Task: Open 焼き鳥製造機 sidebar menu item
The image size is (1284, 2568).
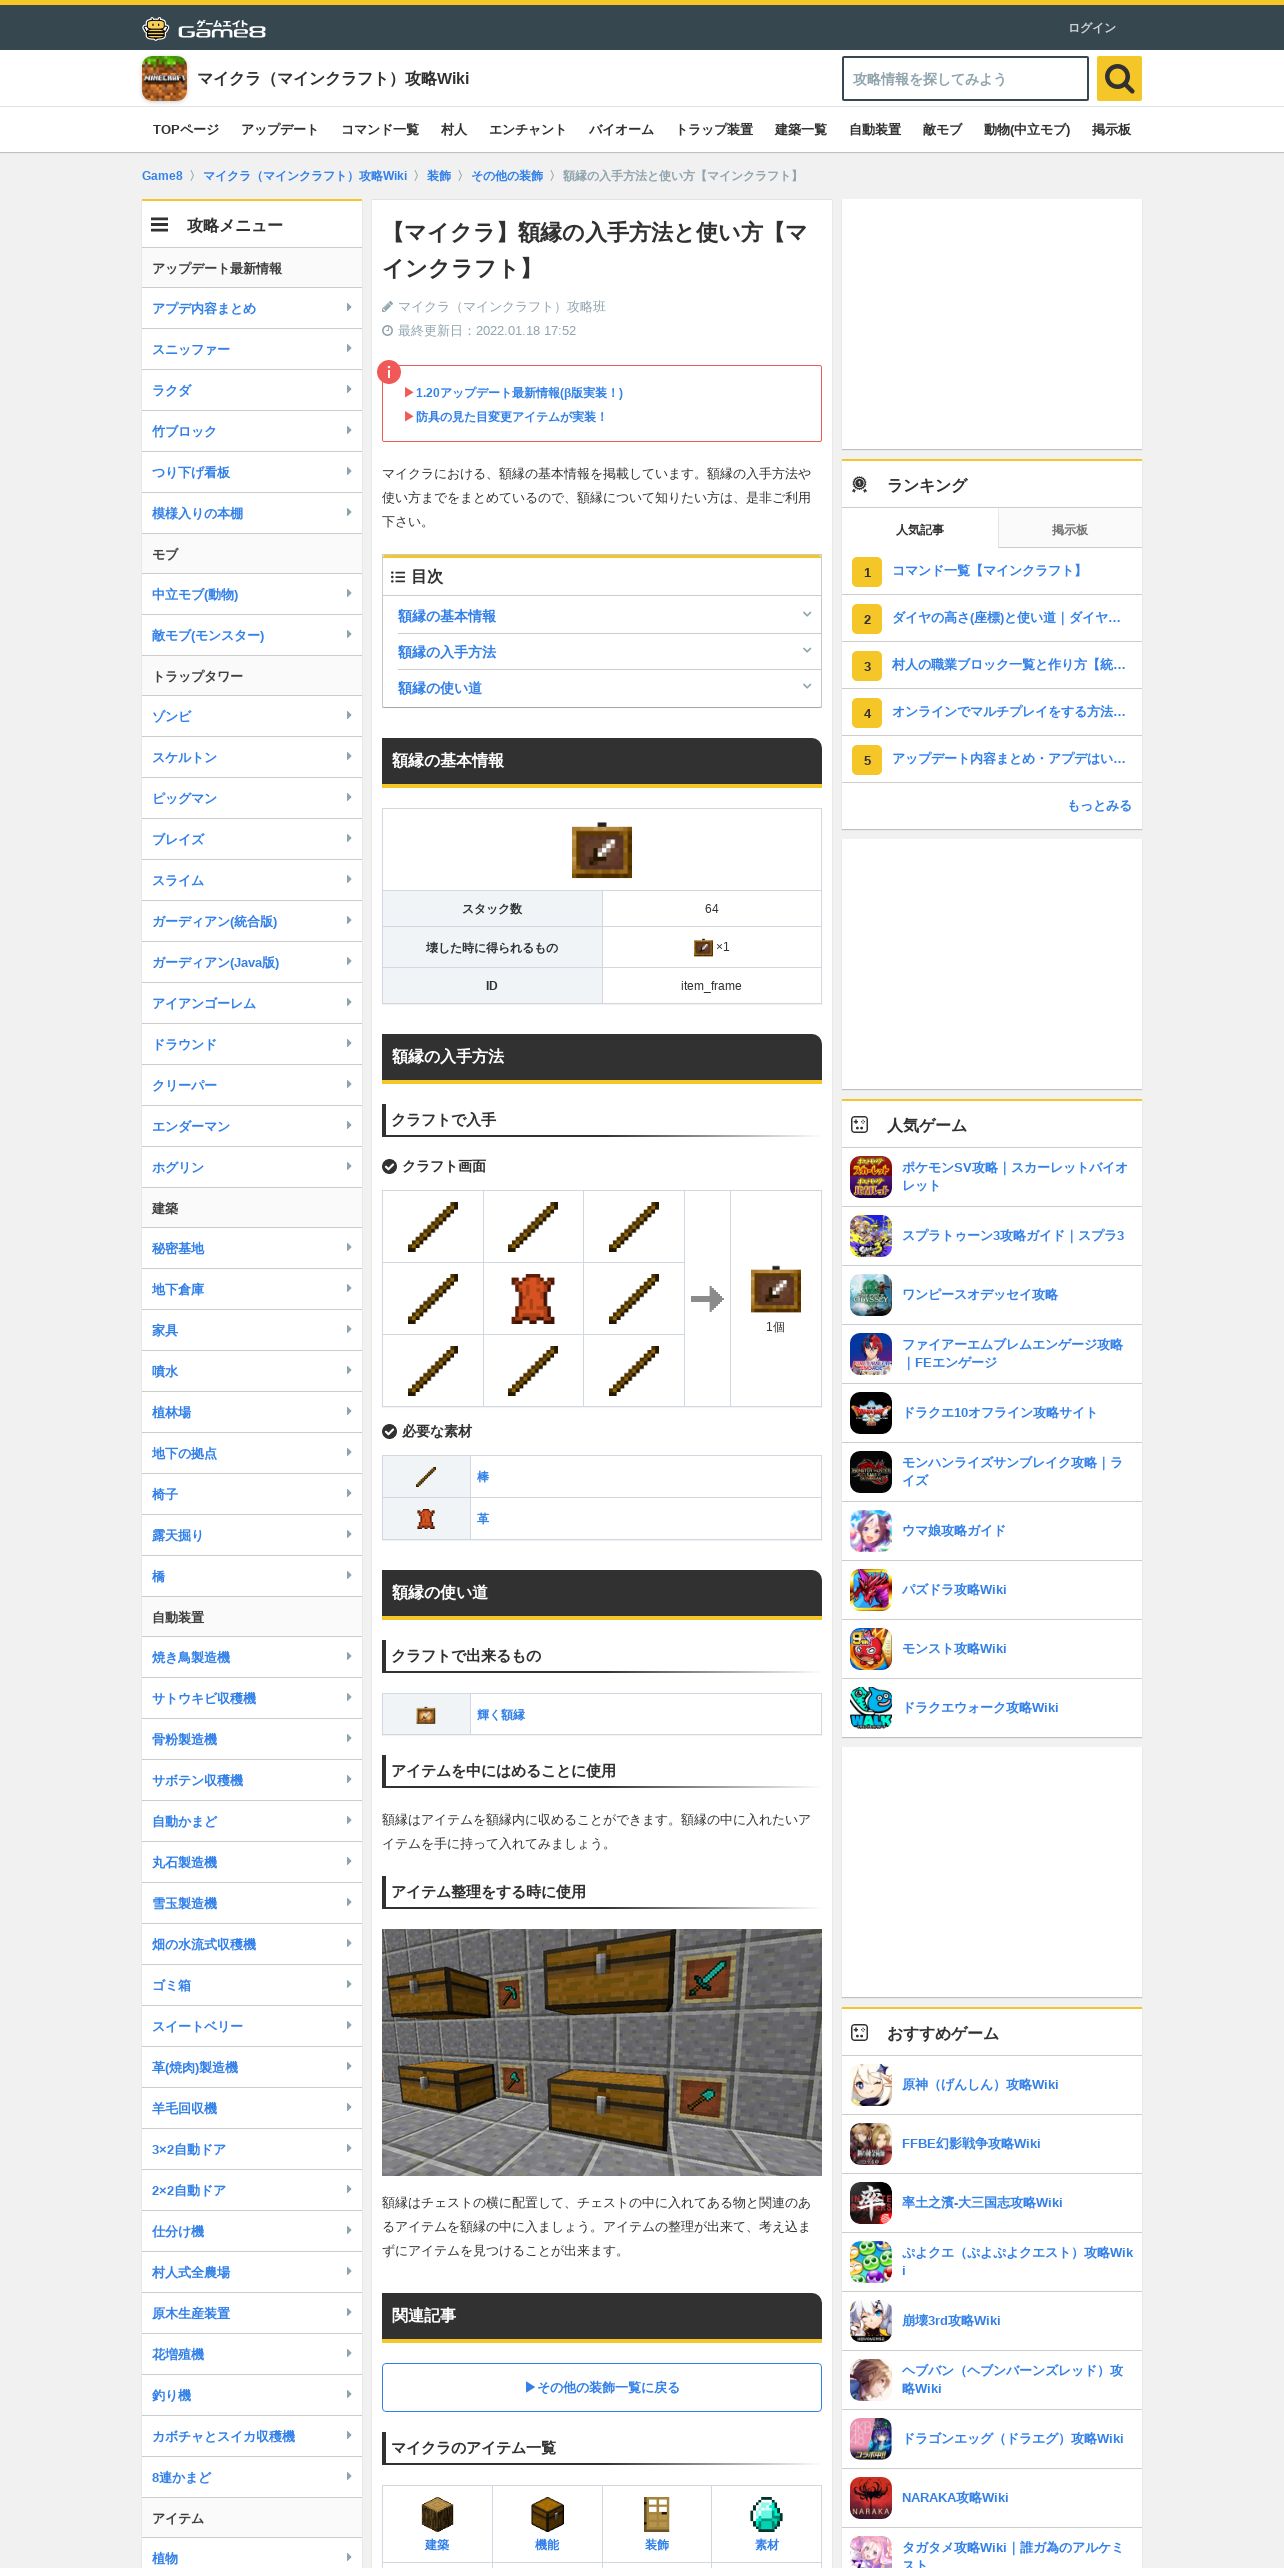Action: [x=252, y=1657]
